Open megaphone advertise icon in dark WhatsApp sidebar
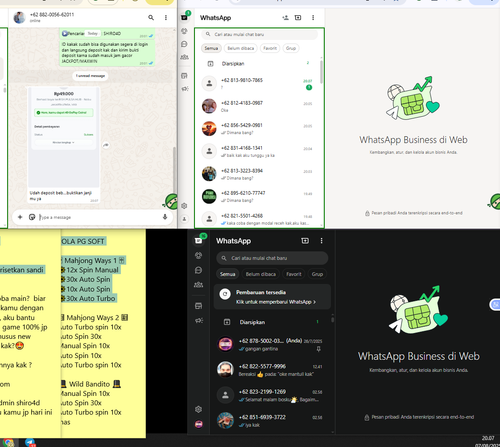The height and width of the screenshot is (447, 500). click(x=199, y=320)
